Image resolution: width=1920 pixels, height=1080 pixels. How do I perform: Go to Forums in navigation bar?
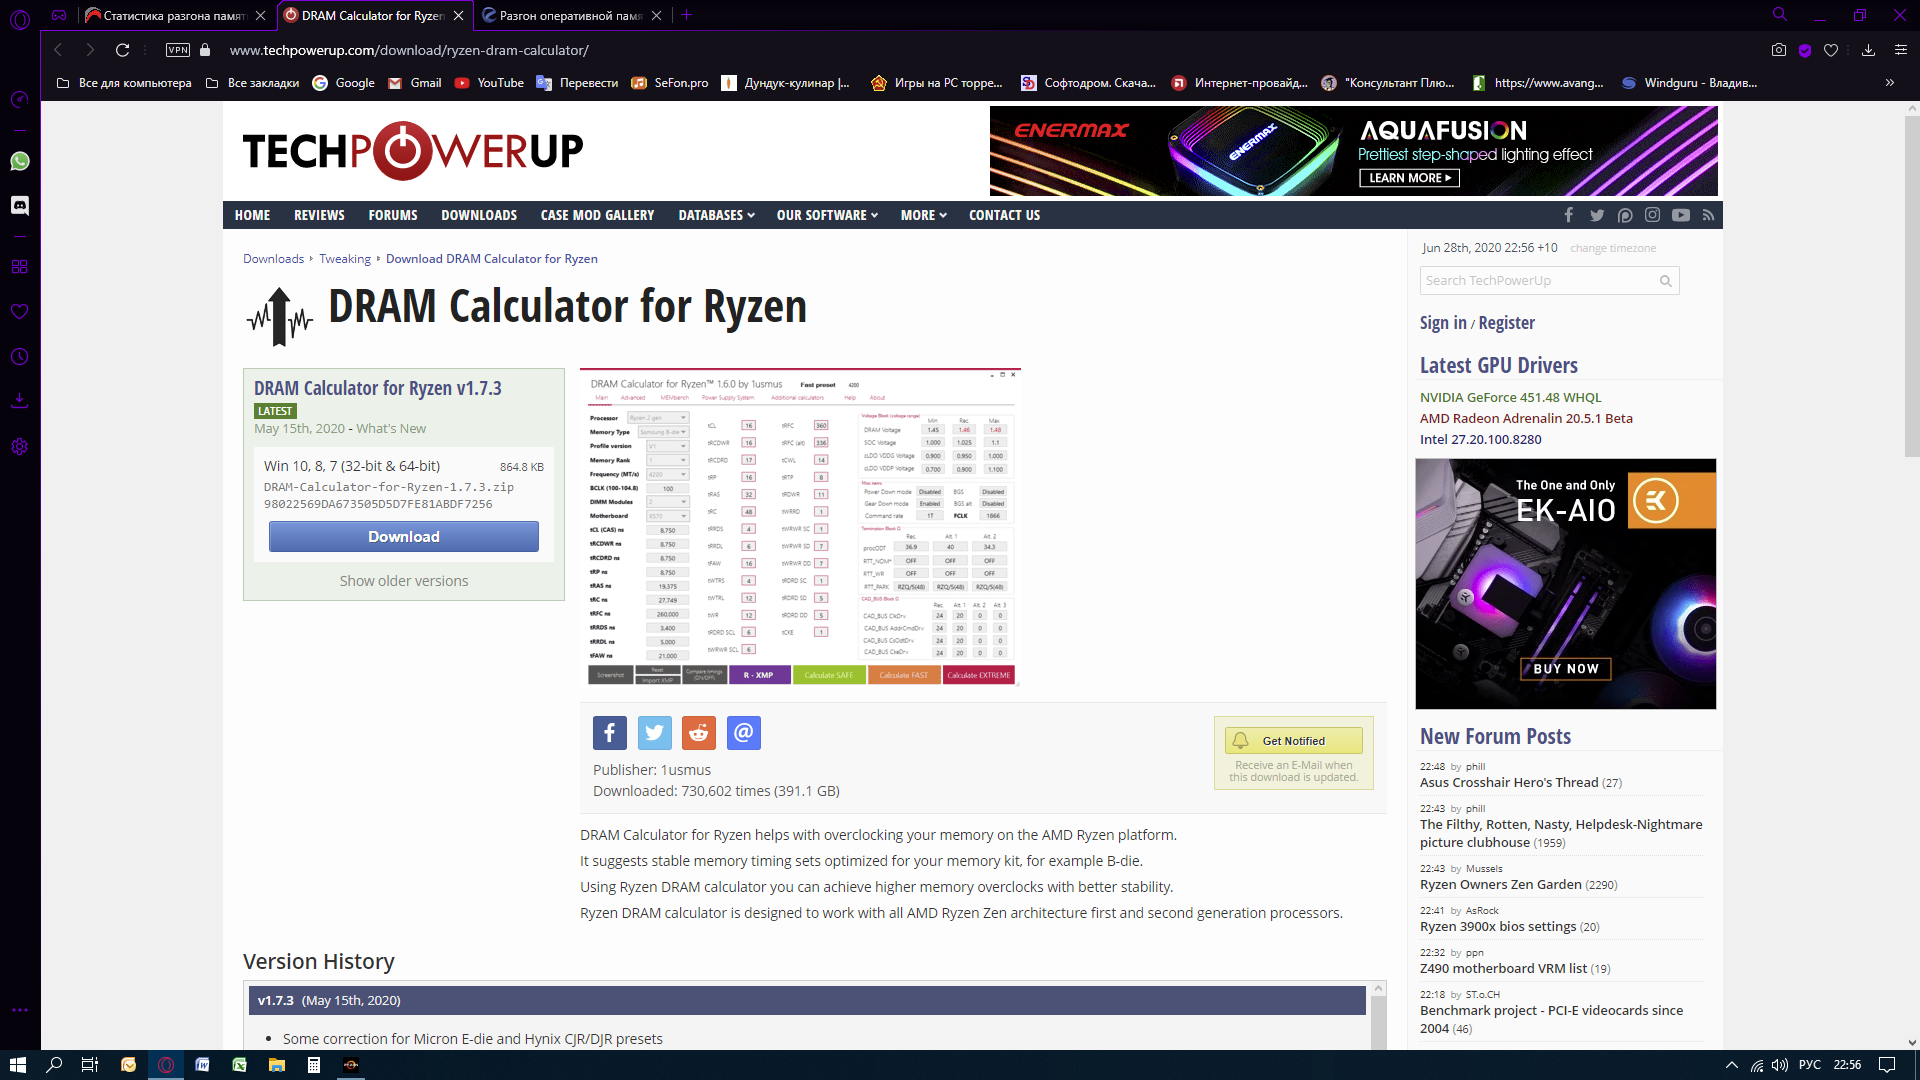392,215
